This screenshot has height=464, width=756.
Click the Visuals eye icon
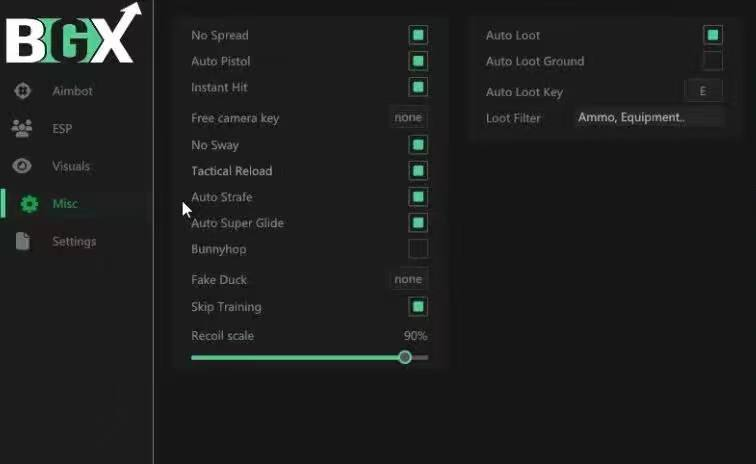pos(22,166)
